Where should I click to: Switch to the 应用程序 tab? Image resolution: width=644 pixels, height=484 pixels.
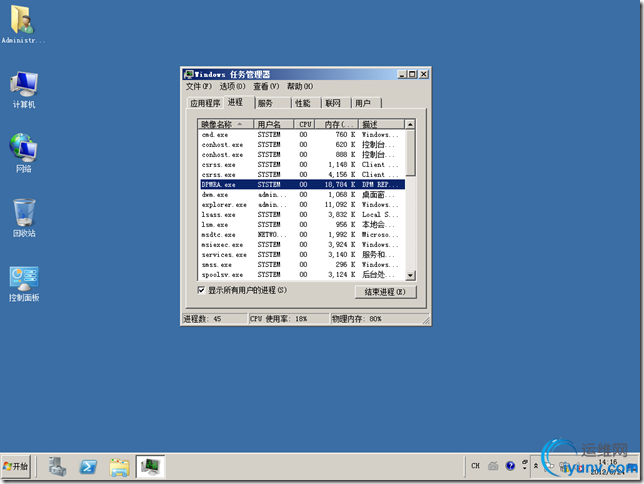pos(205,103)
